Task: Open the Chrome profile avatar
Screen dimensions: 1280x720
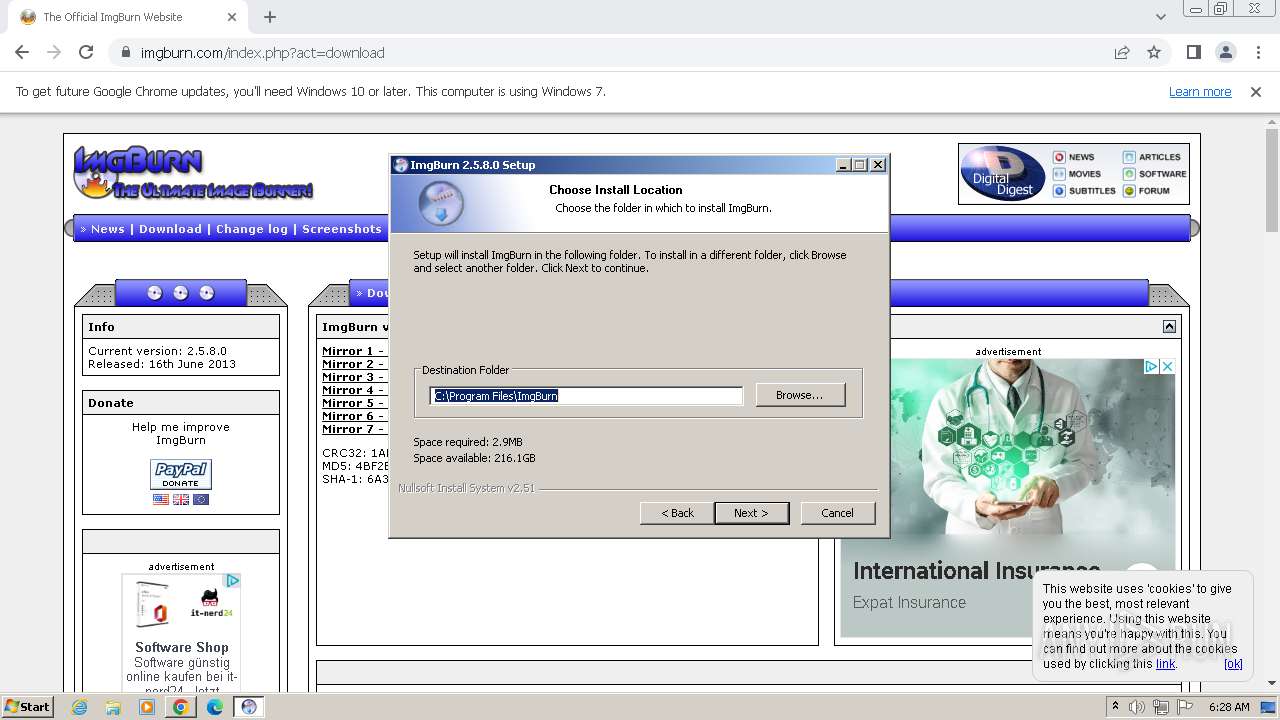Action: [1226, 53]
